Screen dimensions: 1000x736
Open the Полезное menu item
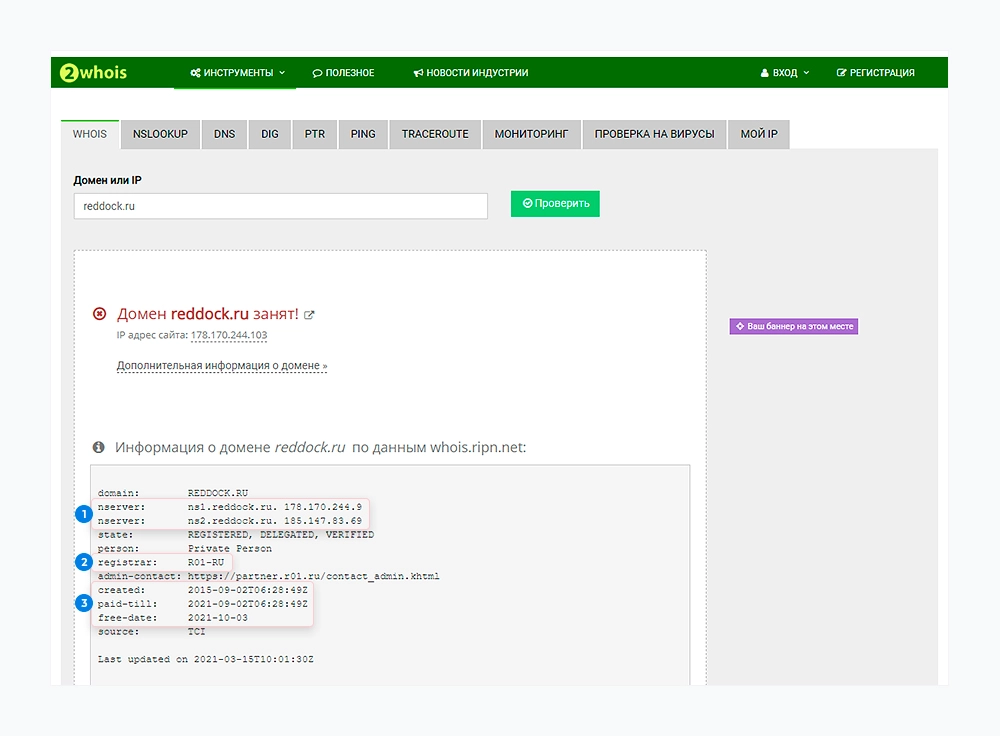[x=343, y=73]
